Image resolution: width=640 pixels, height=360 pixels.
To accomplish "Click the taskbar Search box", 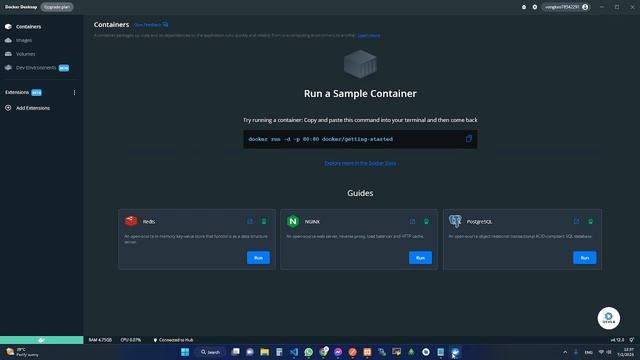I will click(211, 352).
